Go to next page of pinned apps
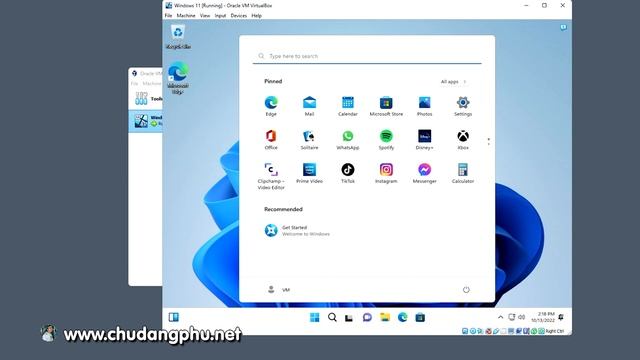The width and height of the screenshot is (640, 360). click(489, 144)
